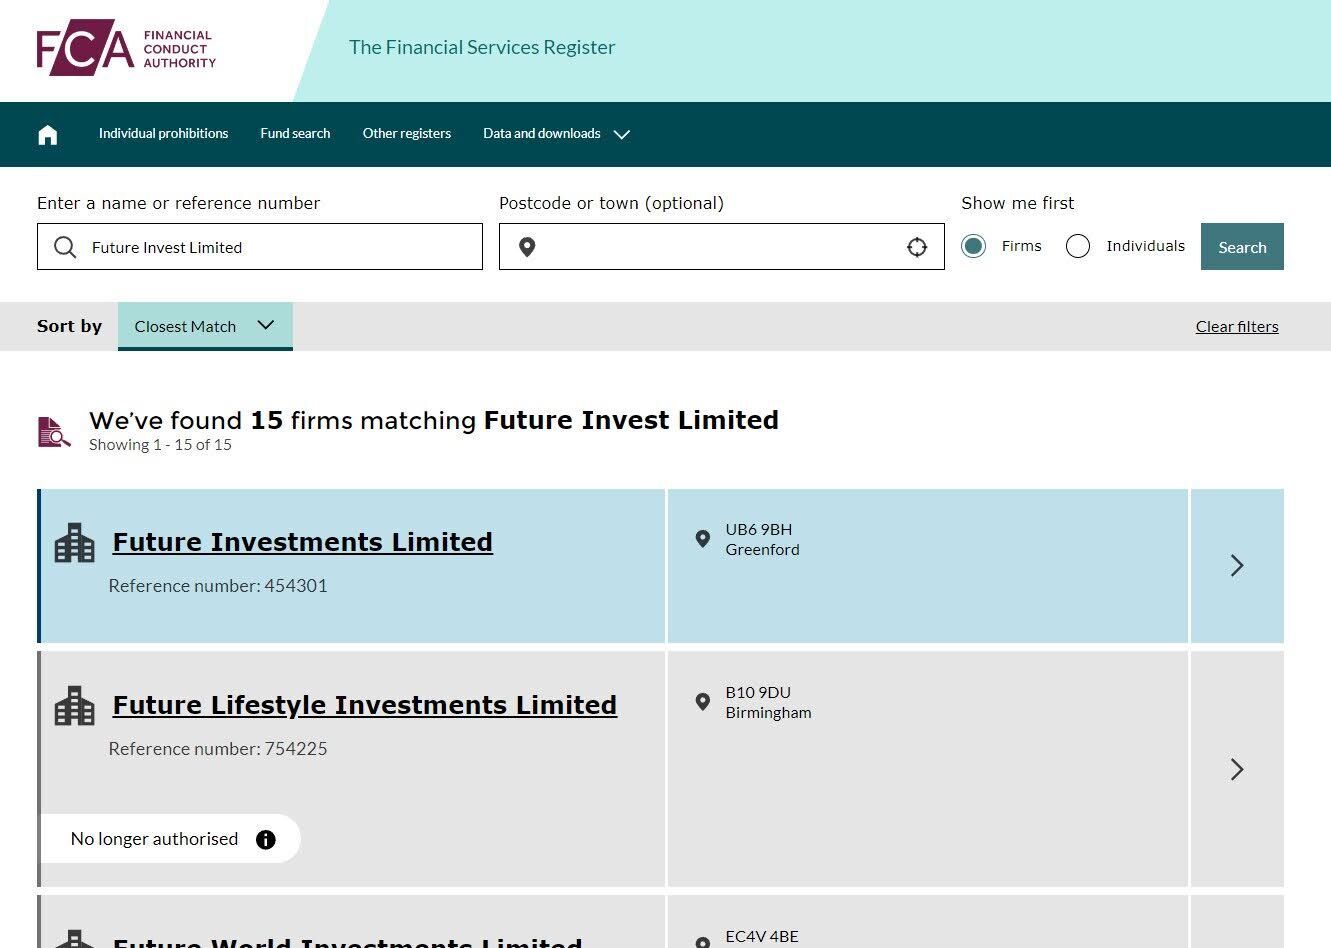1331x948 pixels.
Task: Open Individual prohibitions page
Action: (x=163, y=134)
